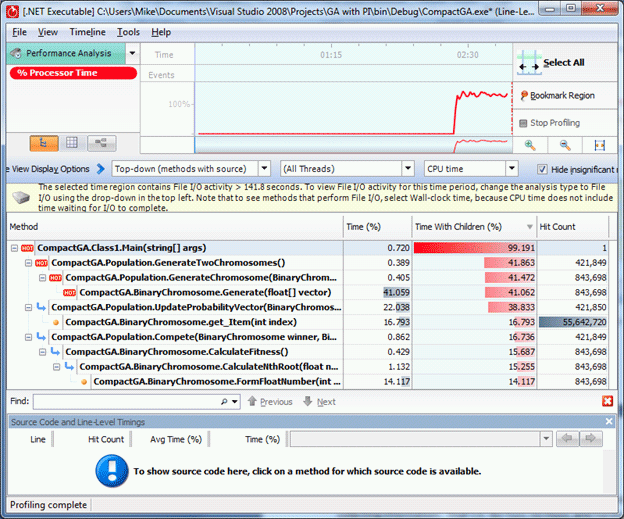Click the Select All button text
The width and height of the screenshot is (624, 519).
[564, 62]
